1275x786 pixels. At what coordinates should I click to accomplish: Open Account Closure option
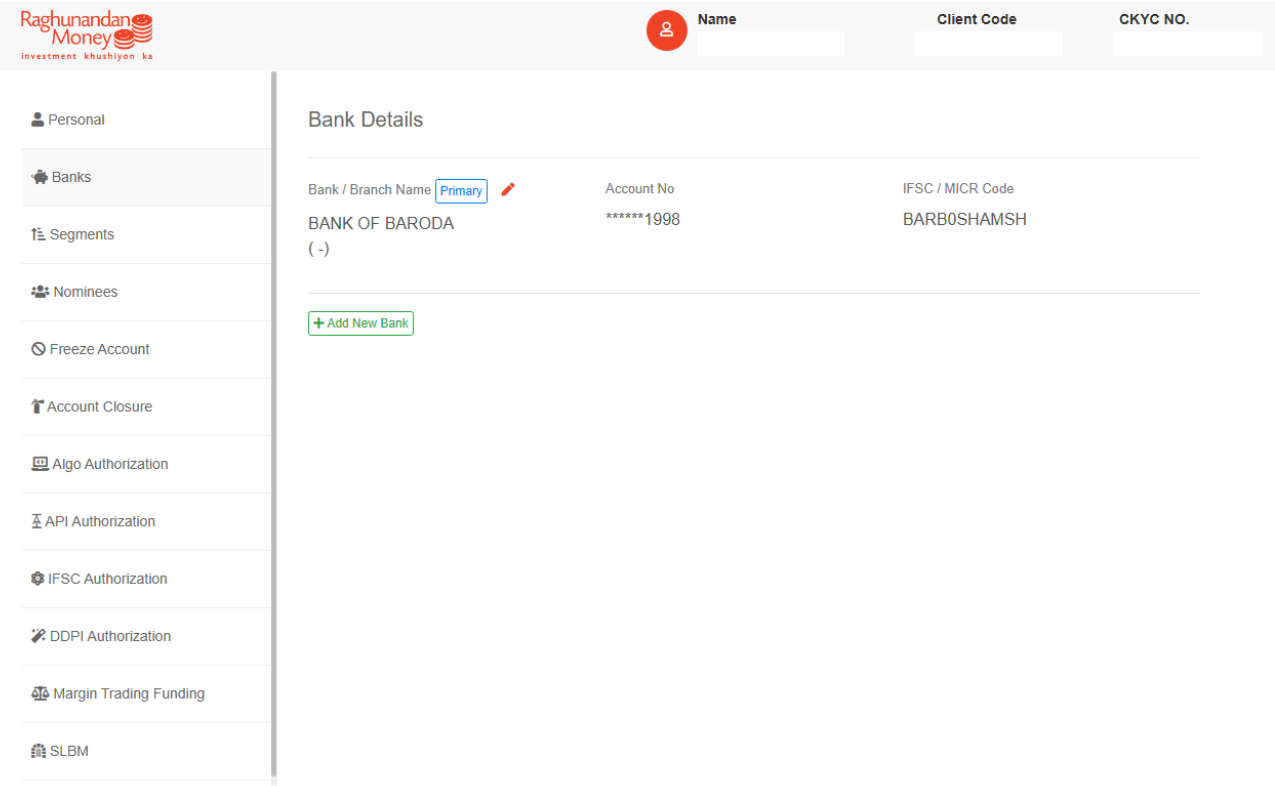pos(146,407)
